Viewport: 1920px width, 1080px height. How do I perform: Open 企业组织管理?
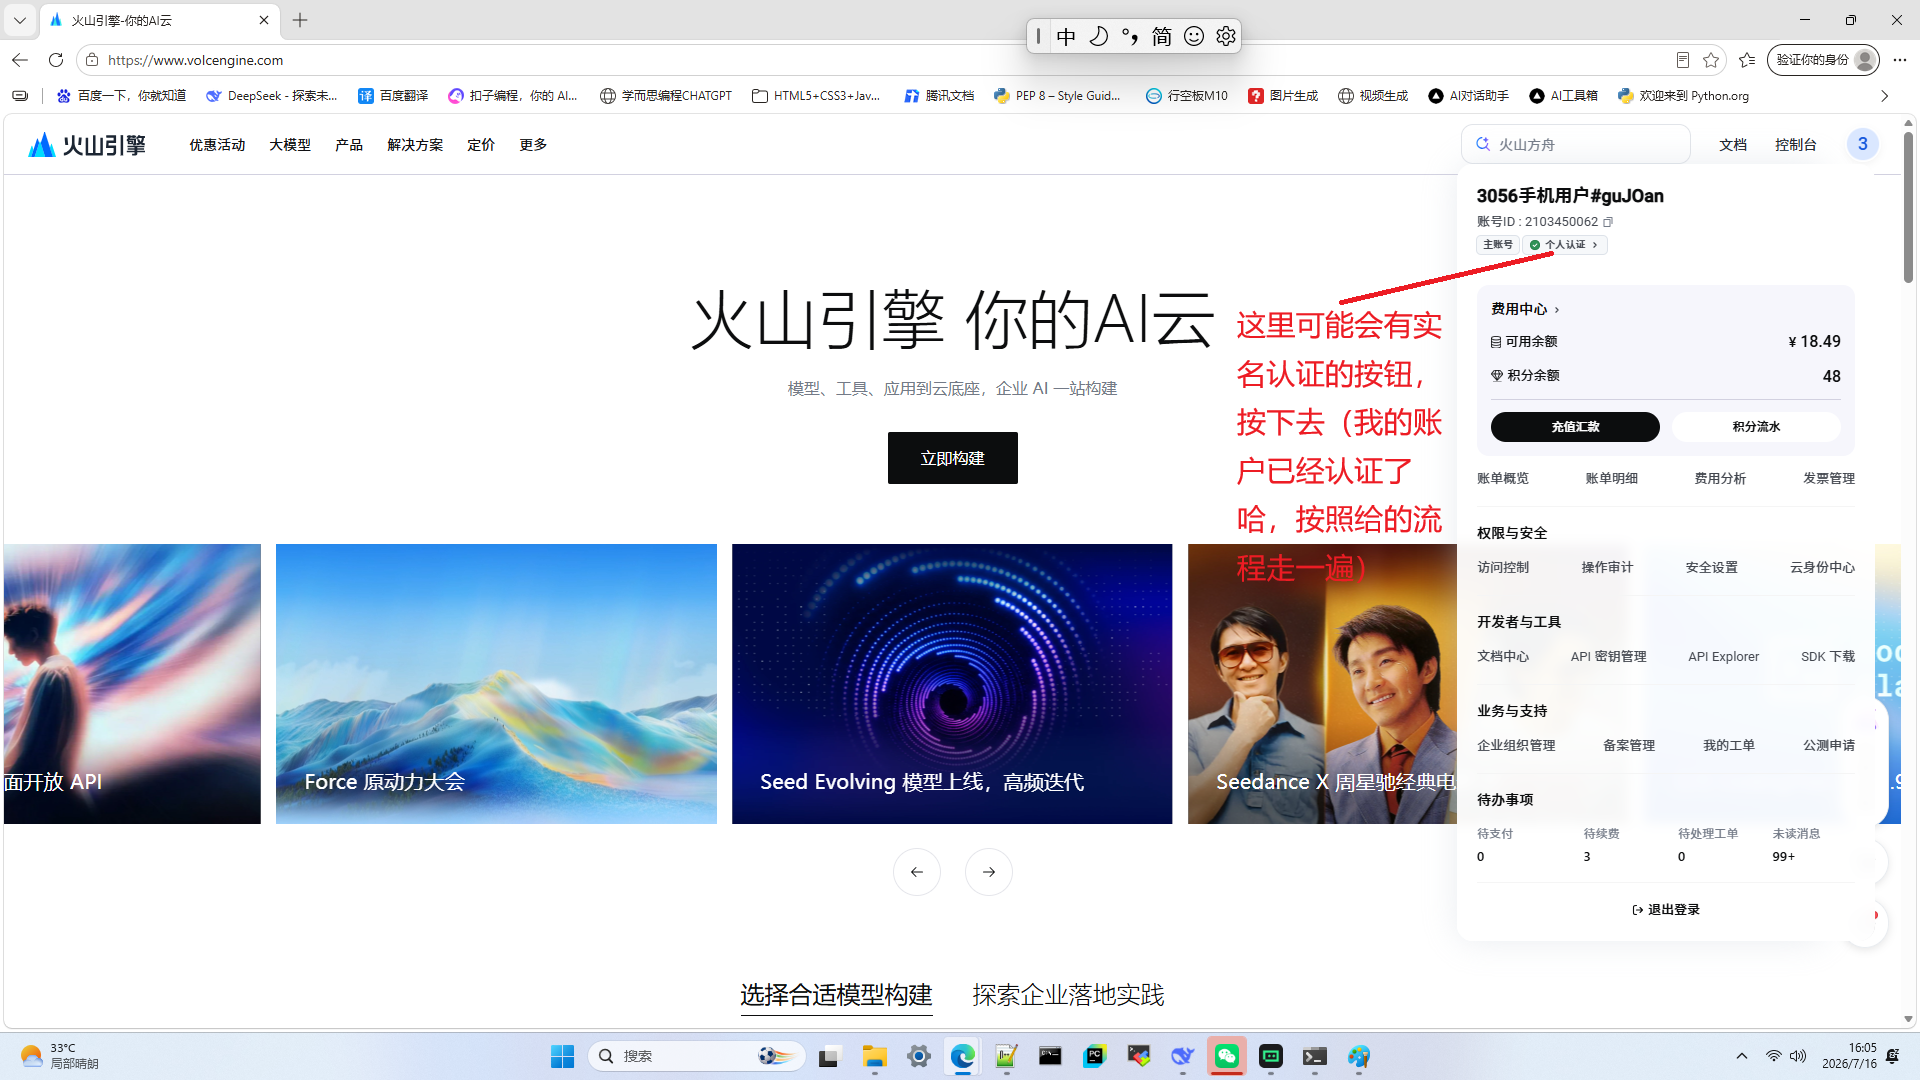click(x=1516, y=746)
